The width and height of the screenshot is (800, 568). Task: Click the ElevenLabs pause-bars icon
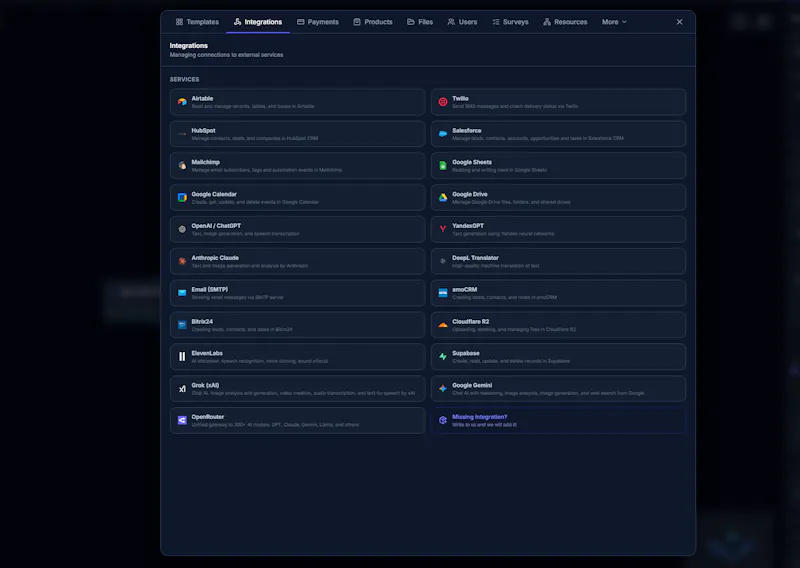[x=182, y=357]
